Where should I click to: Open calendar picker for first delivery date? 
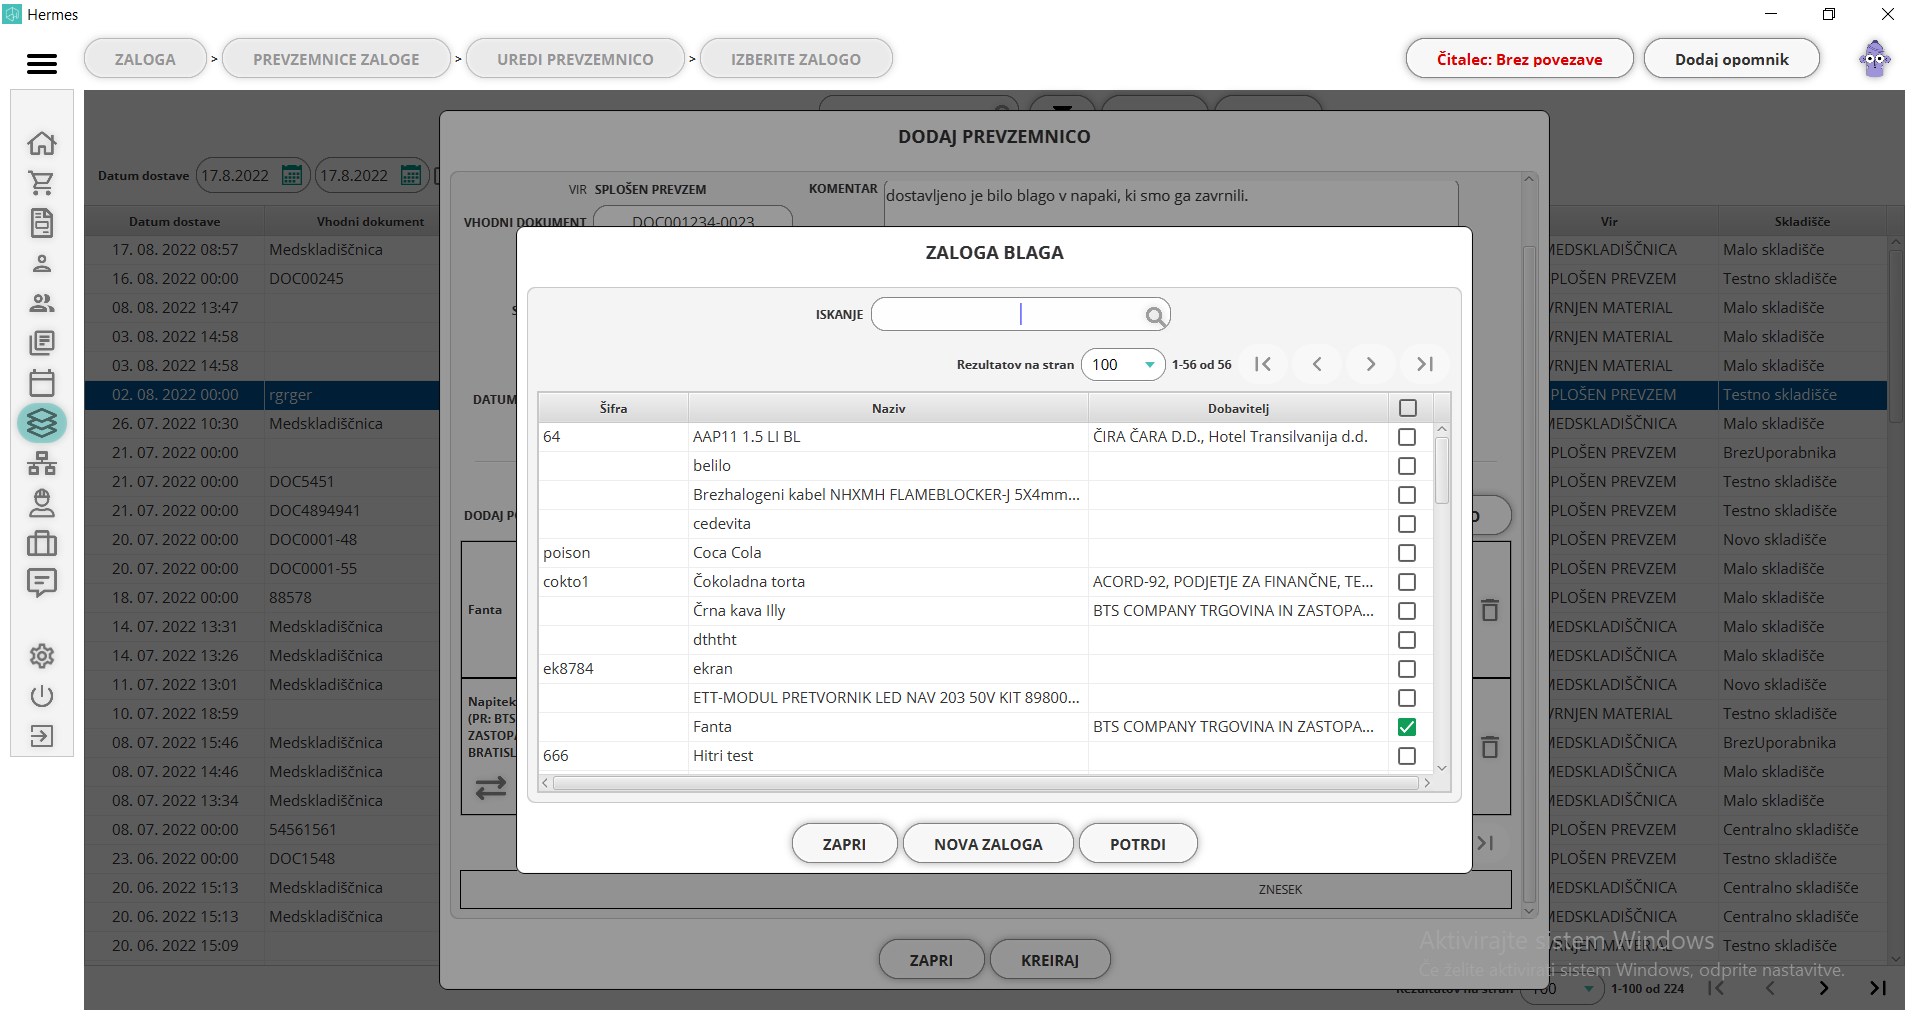(292, 176)
